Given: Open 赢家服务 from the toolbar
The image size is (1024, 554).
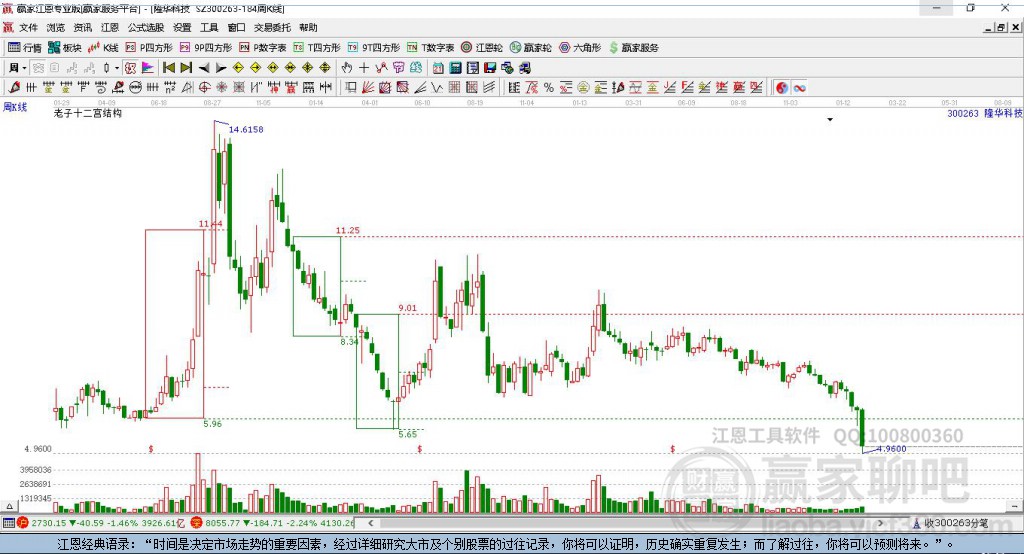Looking at the screenshot, I should pos(634,48).
